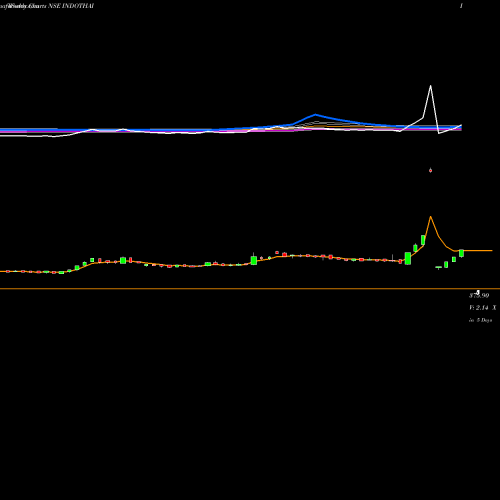
Task: Click the rightmost green candlestick
Action: click(461, 253)
